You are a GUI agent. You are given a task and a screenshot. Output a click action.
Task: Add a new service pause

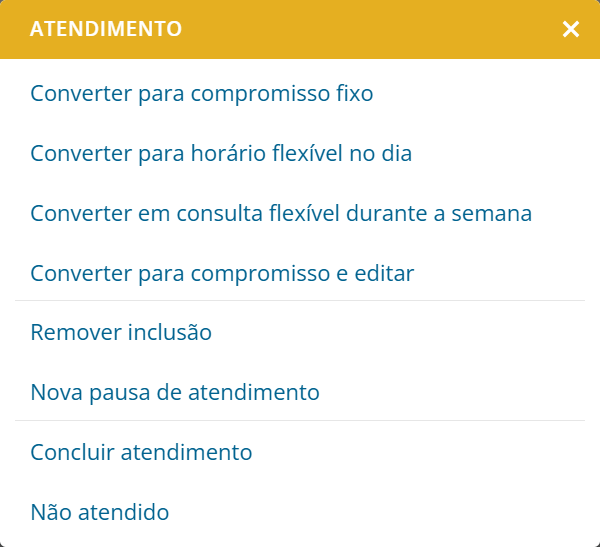coord(175,392)
